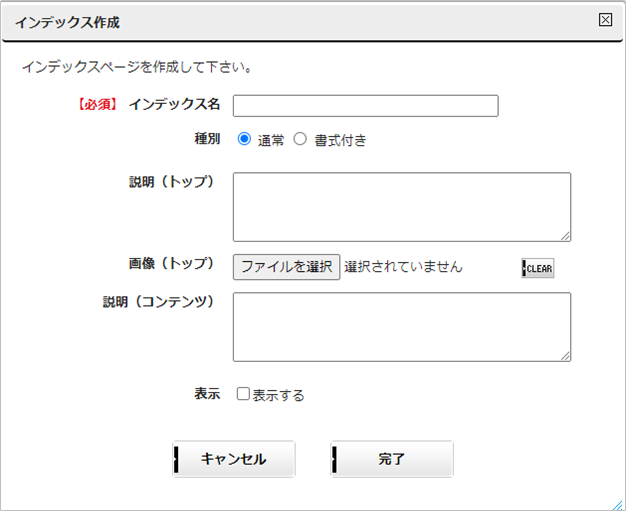Close the インデックス作成 dialog with X icon
This screenshot has width=626, height=511.
point(605,20)
